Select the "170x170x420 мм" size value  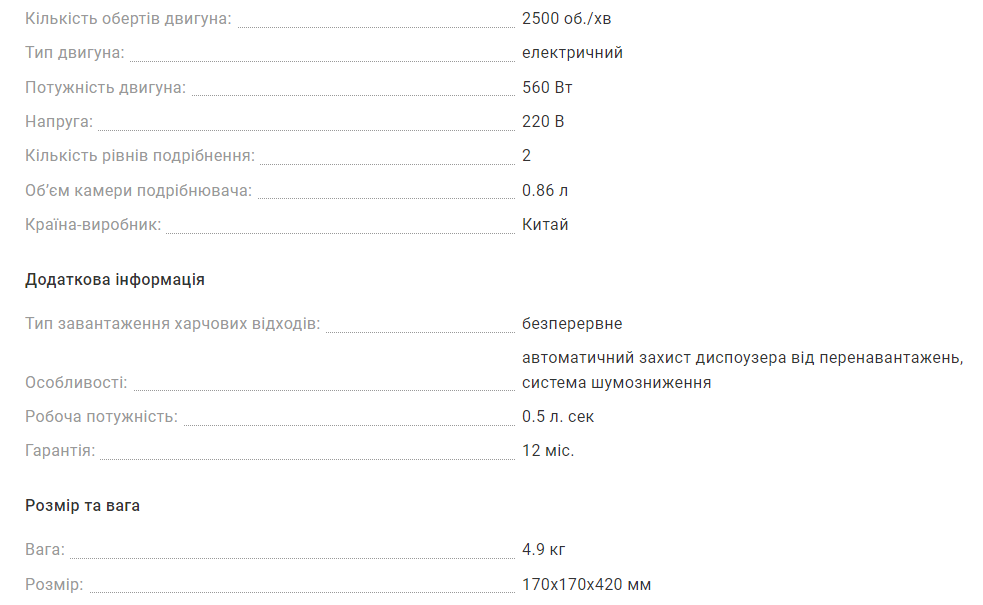[586, 584]
